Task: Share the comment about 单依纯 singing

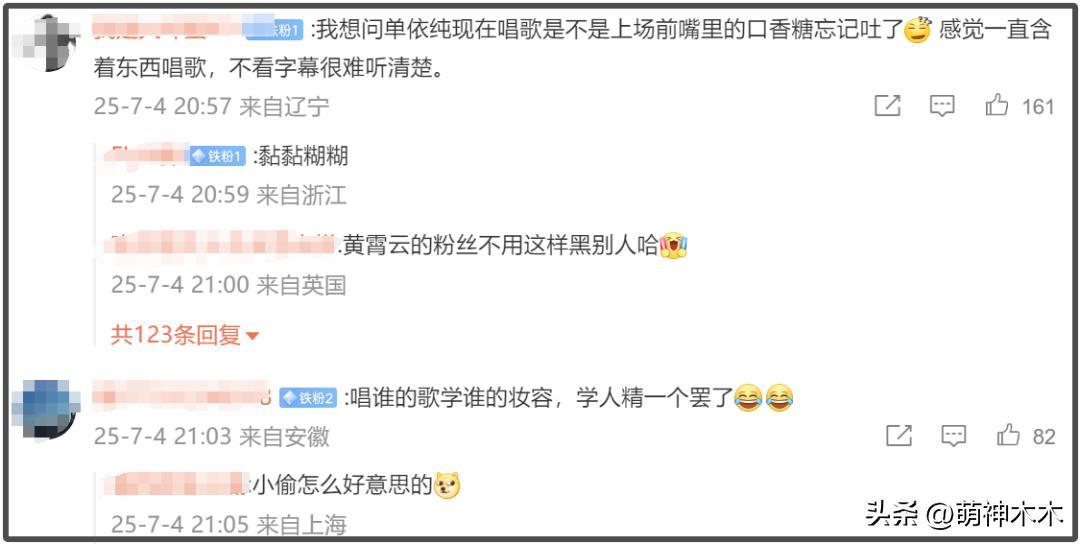Action: [x=887, y=106]
